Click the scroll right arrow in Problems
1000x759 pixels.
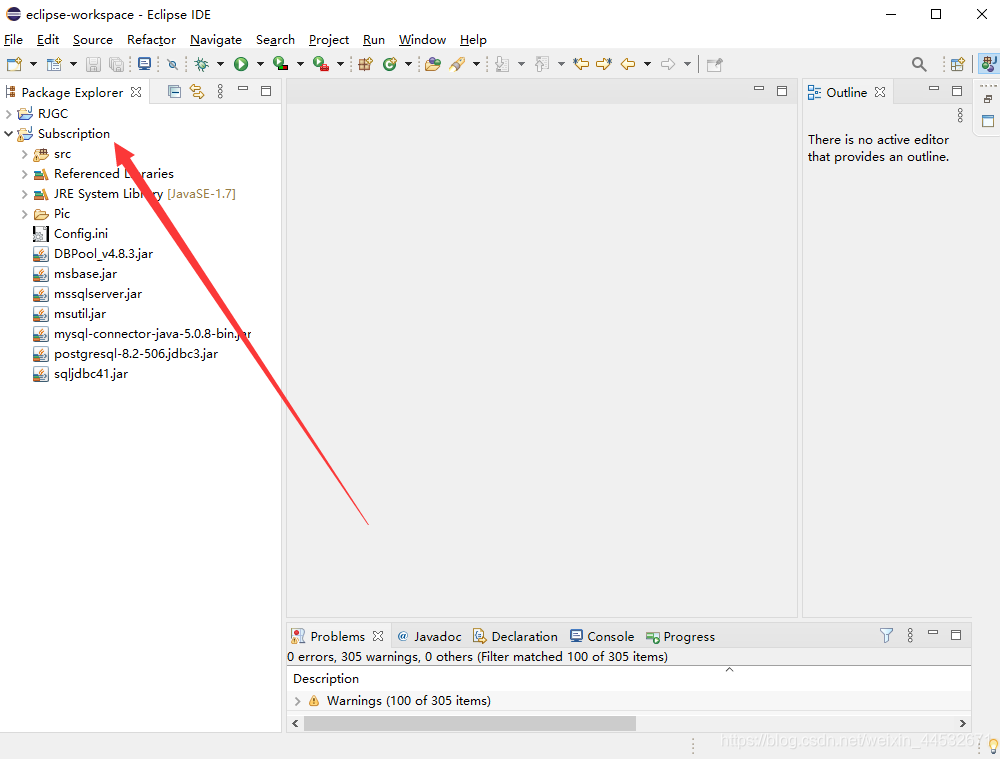coord(963,723)
